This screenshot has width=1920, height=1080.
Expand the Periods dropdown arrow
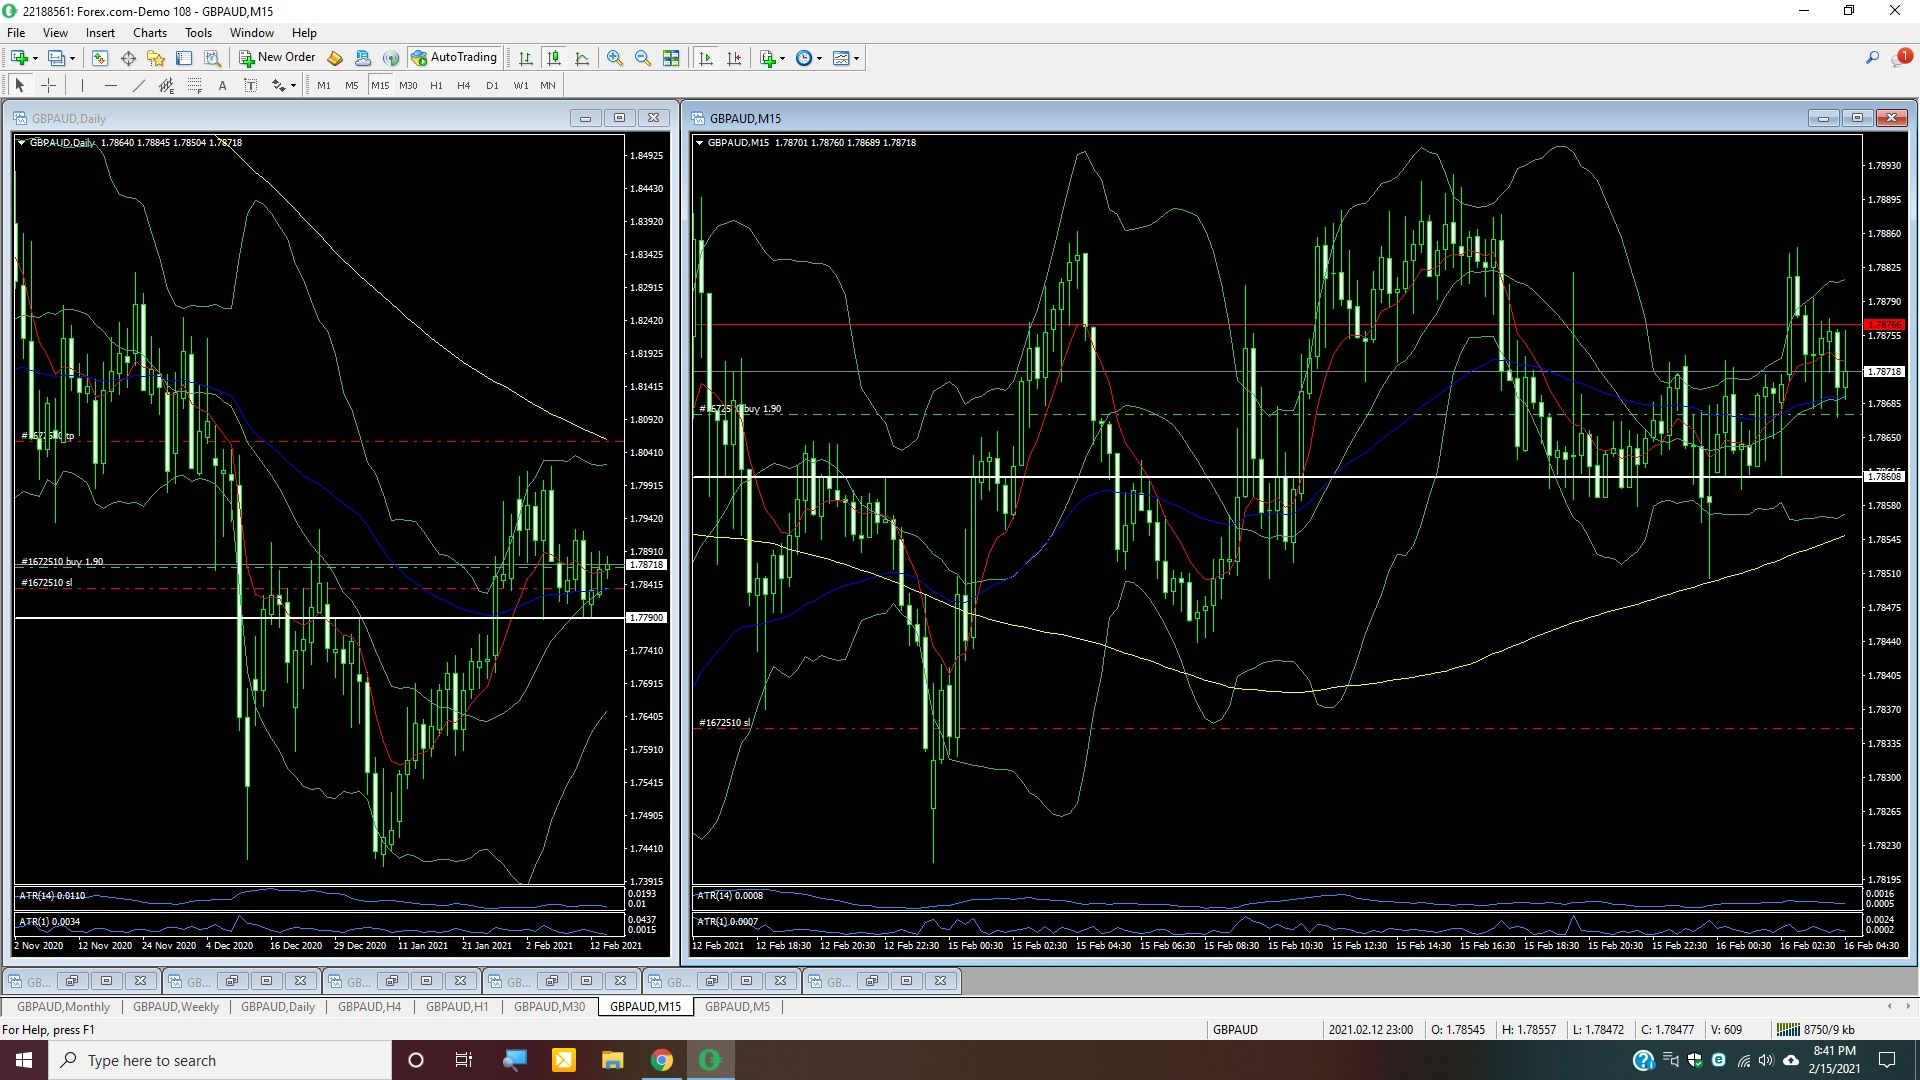(819, 58)
